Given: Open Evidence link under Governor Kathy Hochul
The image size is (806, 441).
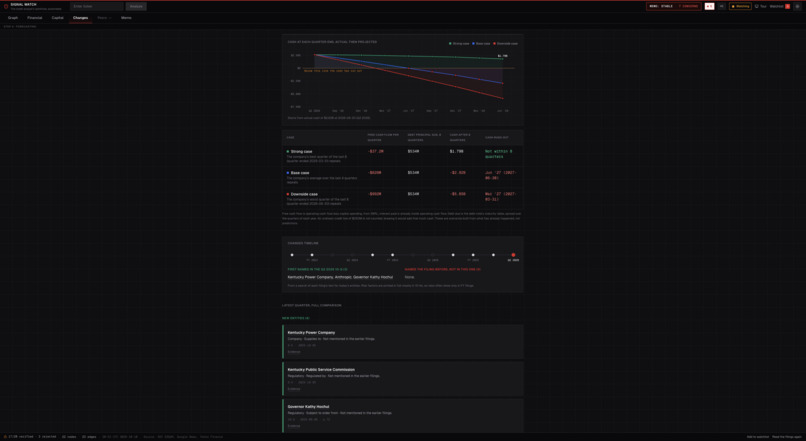Looking at the screenshot, I should point(294,426).
